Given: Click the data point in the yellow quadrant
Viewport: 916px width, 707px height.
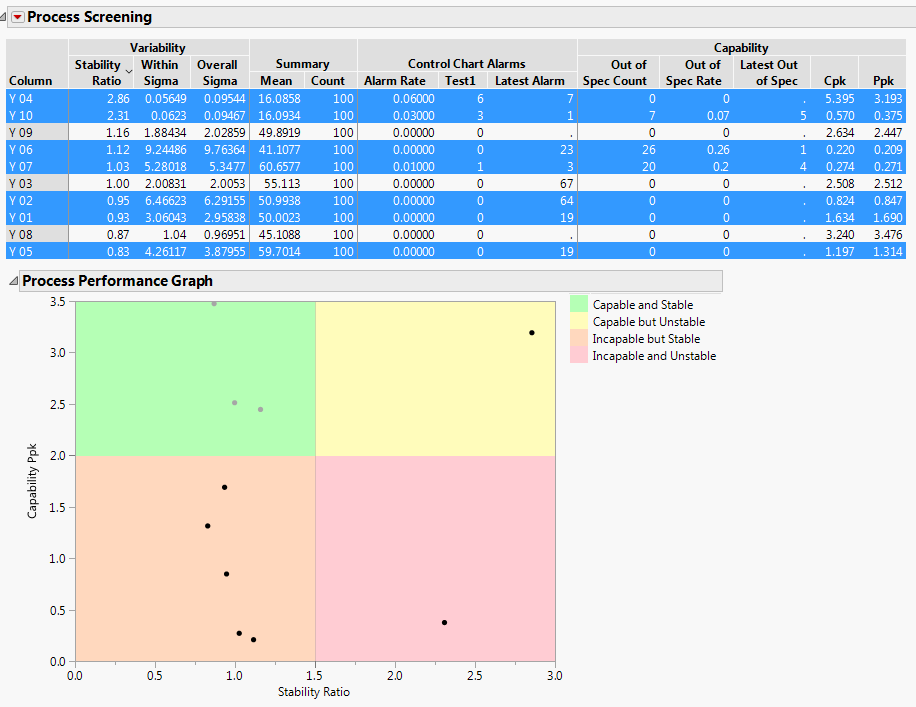Looking at the screenshot, I should tap(531, 332).
